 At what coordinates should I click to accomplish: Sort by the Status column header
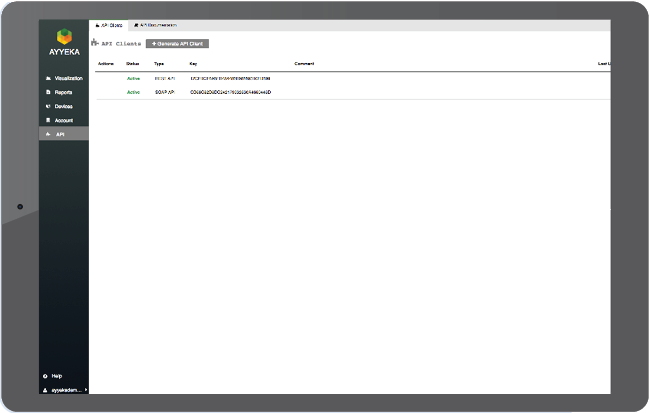(133, 63)
